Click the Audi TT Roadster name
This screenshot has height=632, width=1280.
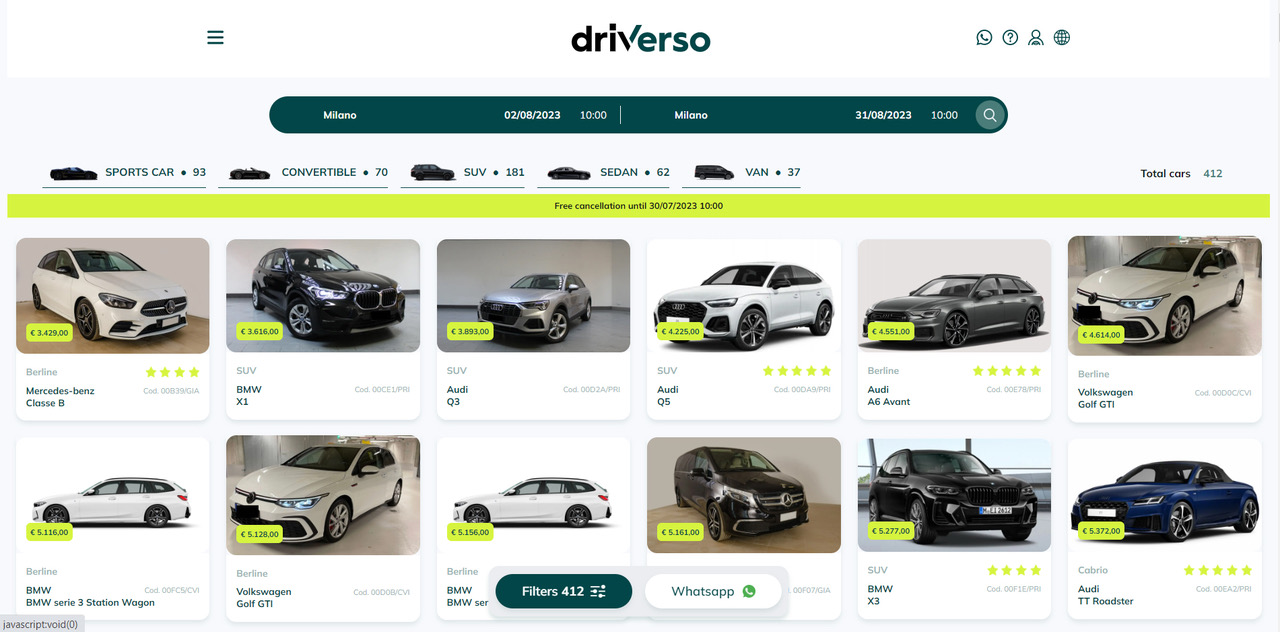(1106, 595)
